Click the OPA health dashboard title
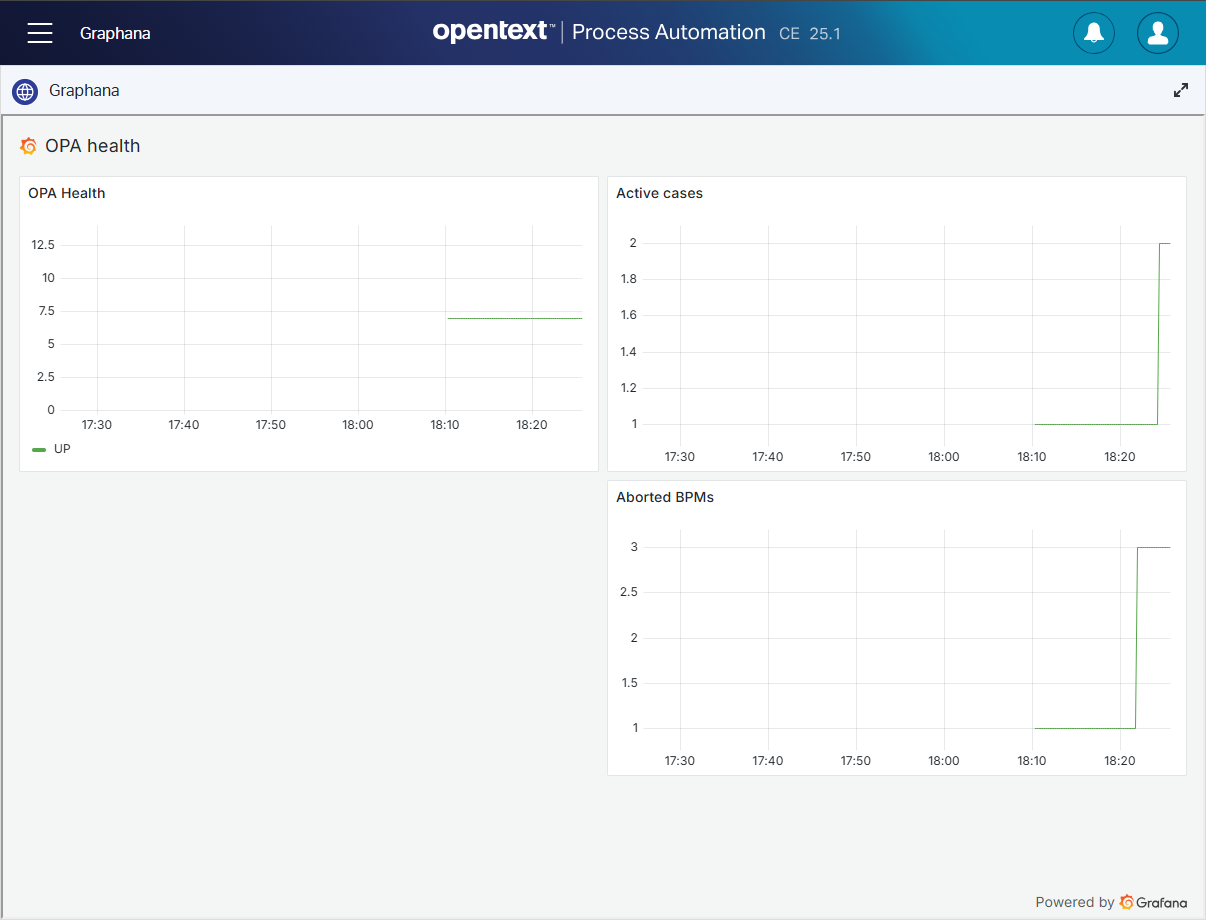This screenshot has width=1206, height=920. tap(91, 146)
